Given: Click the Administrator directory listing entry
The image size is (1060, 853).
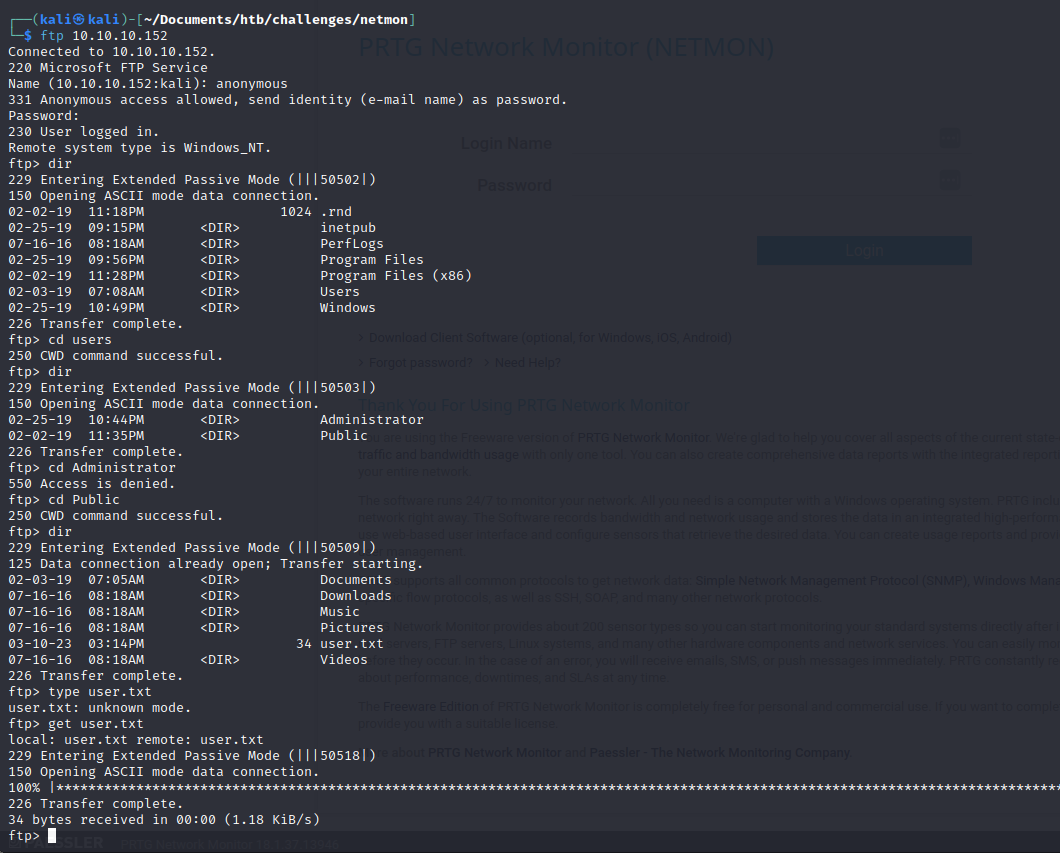Looking at the screenshot, I should pos(371,420).
